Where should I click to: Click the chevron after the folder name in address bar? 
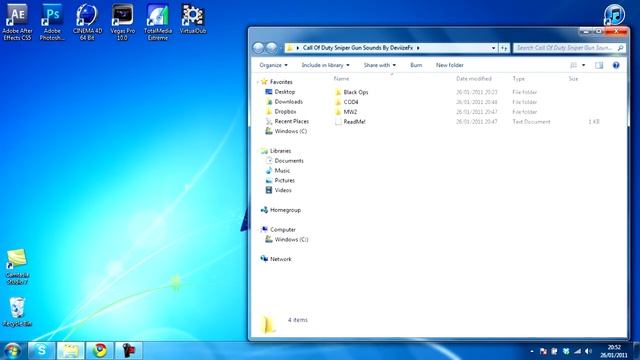point(418,48)
